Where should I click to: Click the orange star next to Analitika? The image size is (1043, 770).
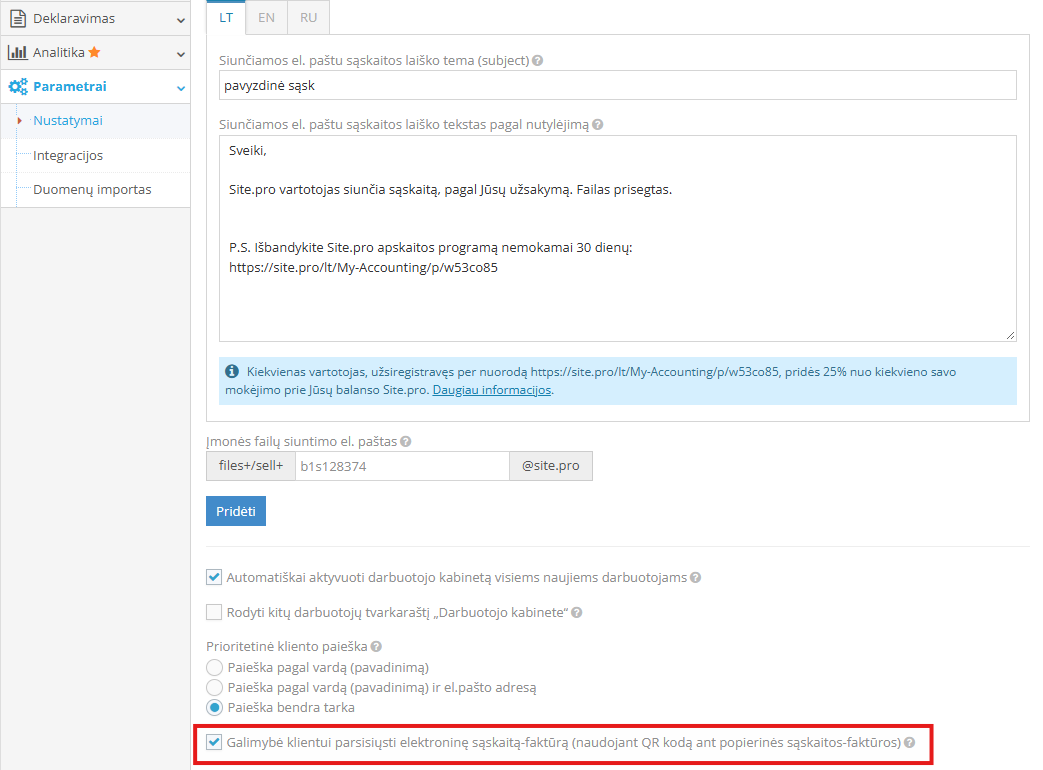coord(94,52)
